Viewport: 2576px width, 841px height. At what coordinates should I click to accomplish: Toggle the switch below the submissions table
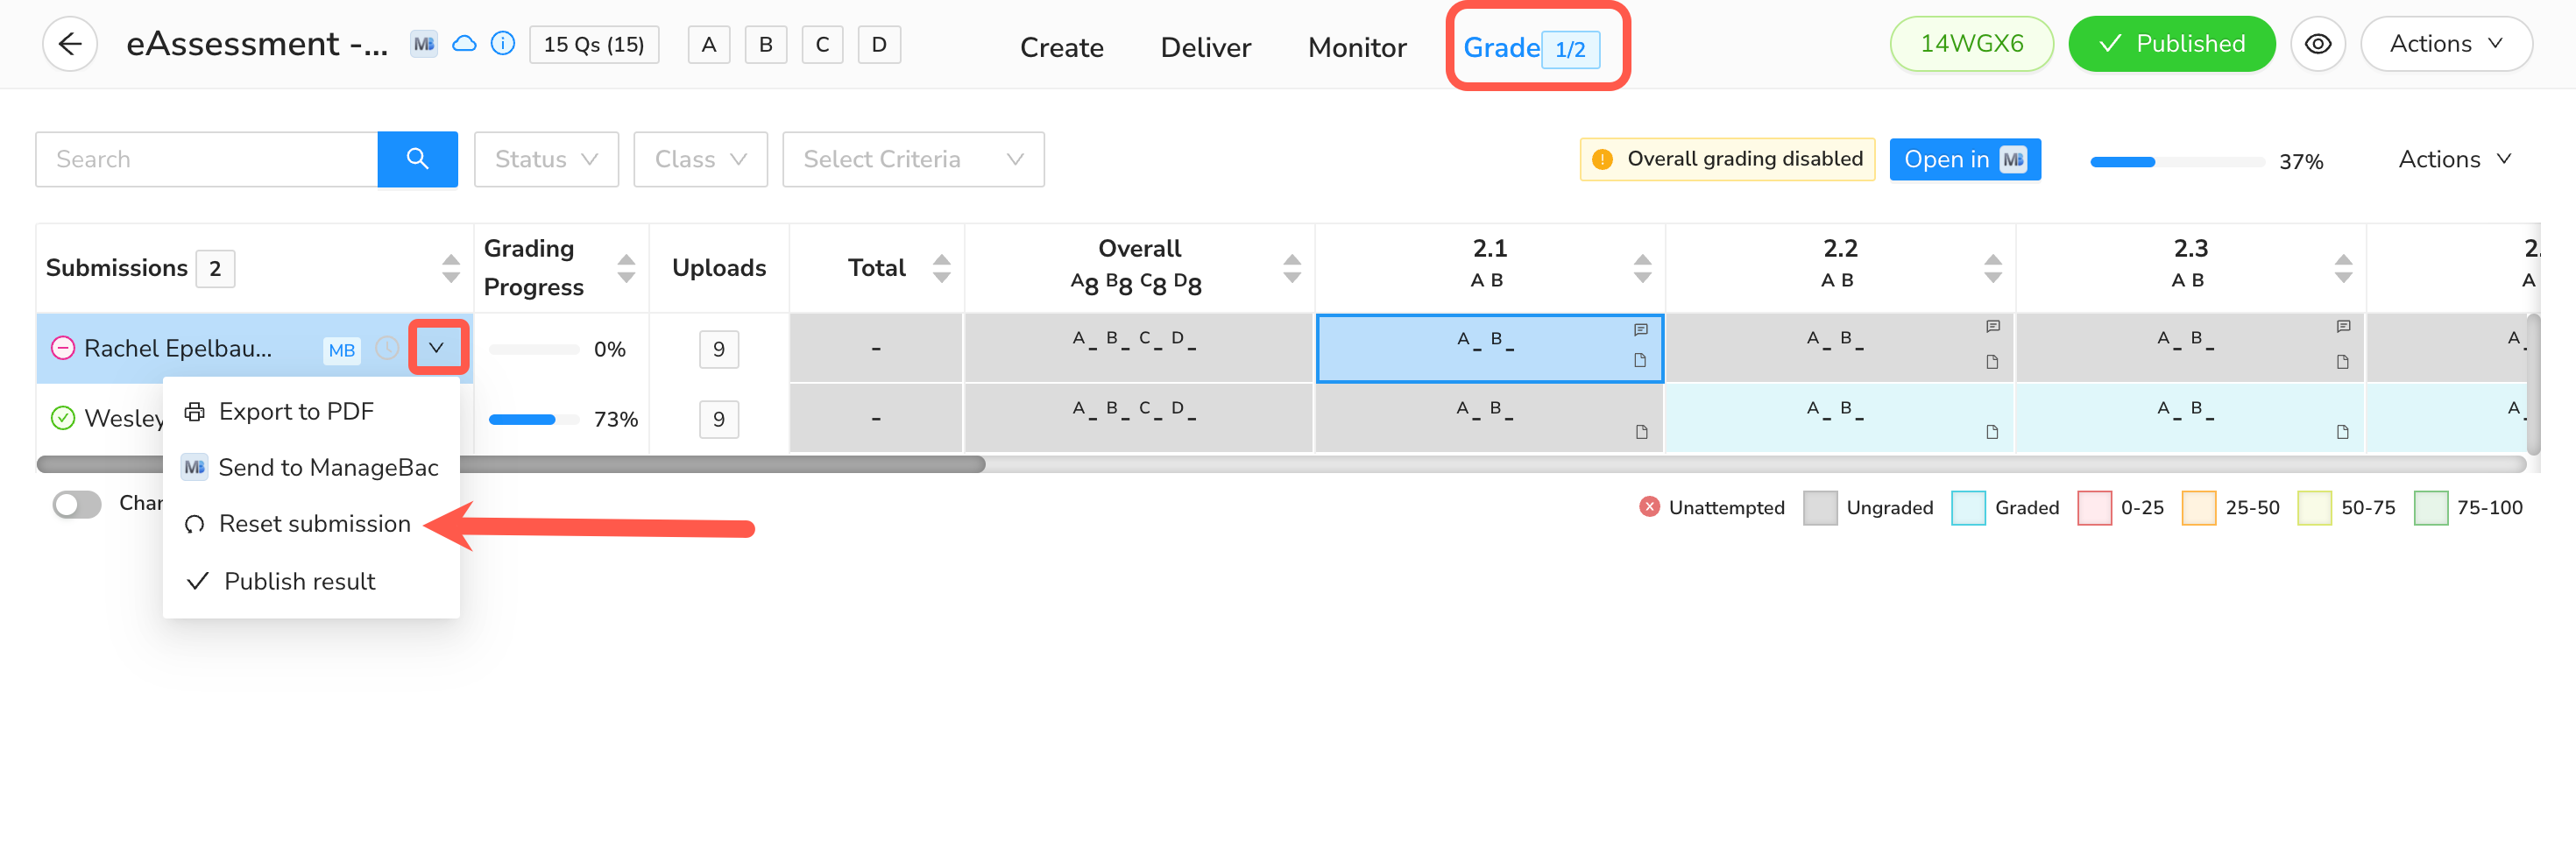(x=78, y=504)
